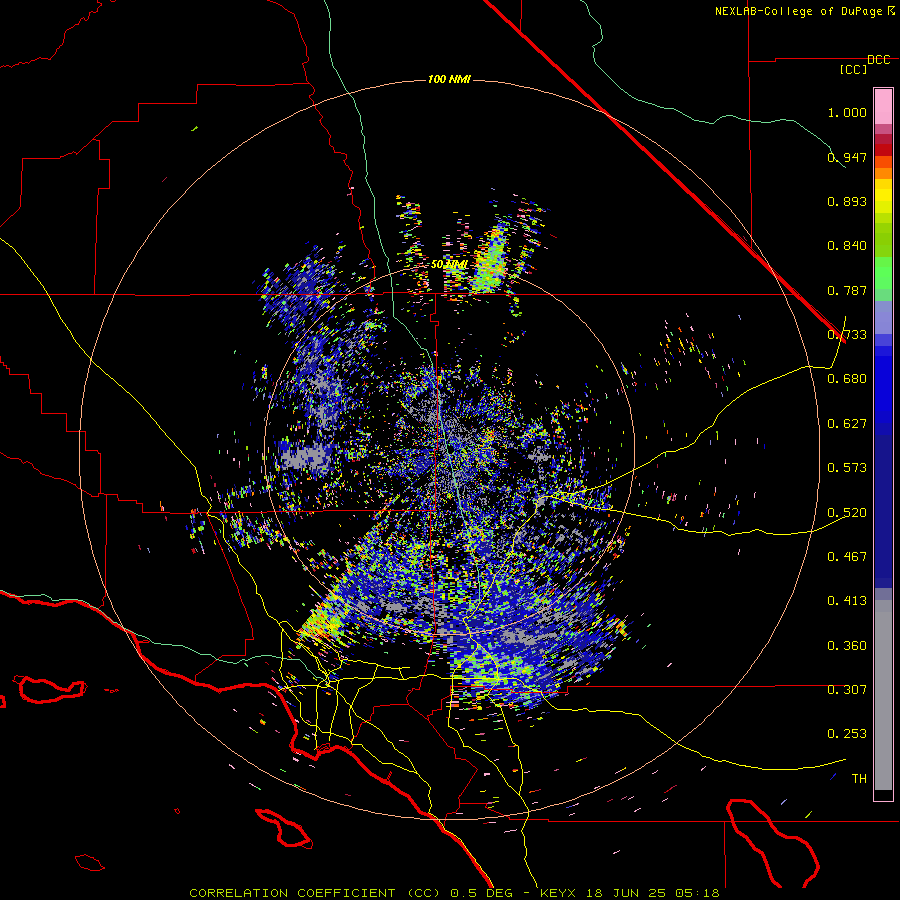Pick the bright green color bar segment
Viewport: 900px width, 900px height.
click(x=883, y=273)
